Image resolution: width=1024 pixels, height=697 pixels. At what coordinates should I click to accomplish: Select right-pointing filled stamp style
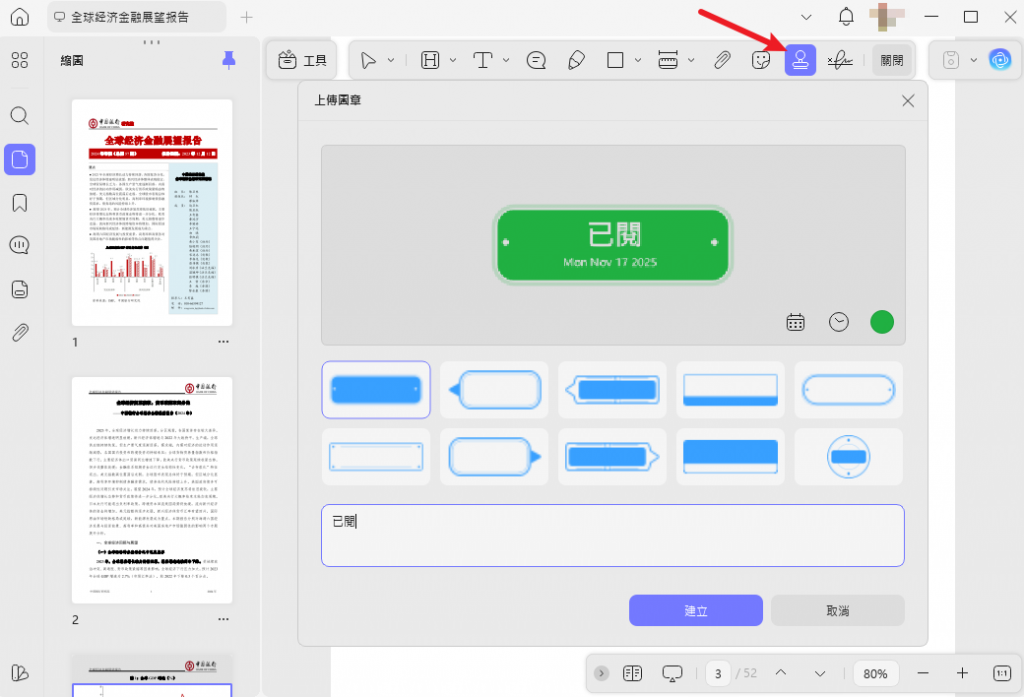[613, 457]
